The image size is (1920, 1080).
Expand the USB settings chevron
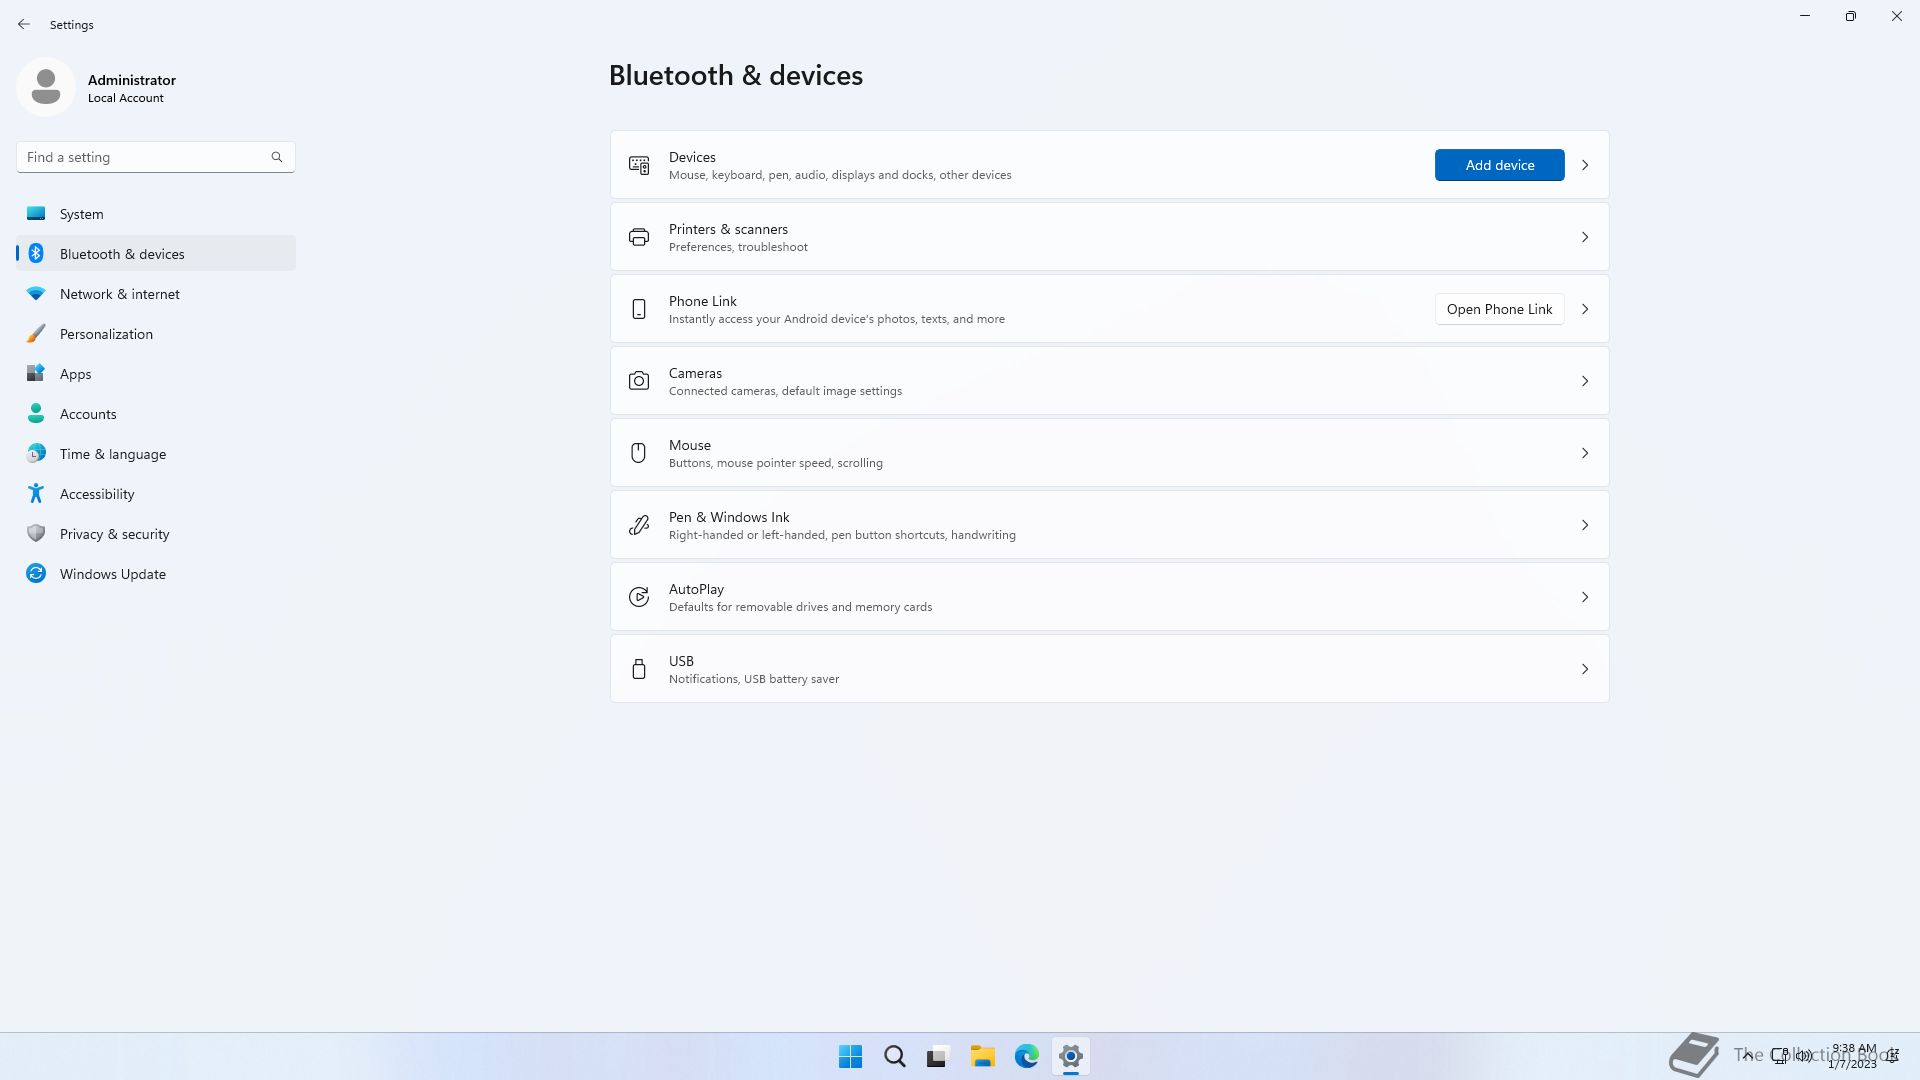1585,669
